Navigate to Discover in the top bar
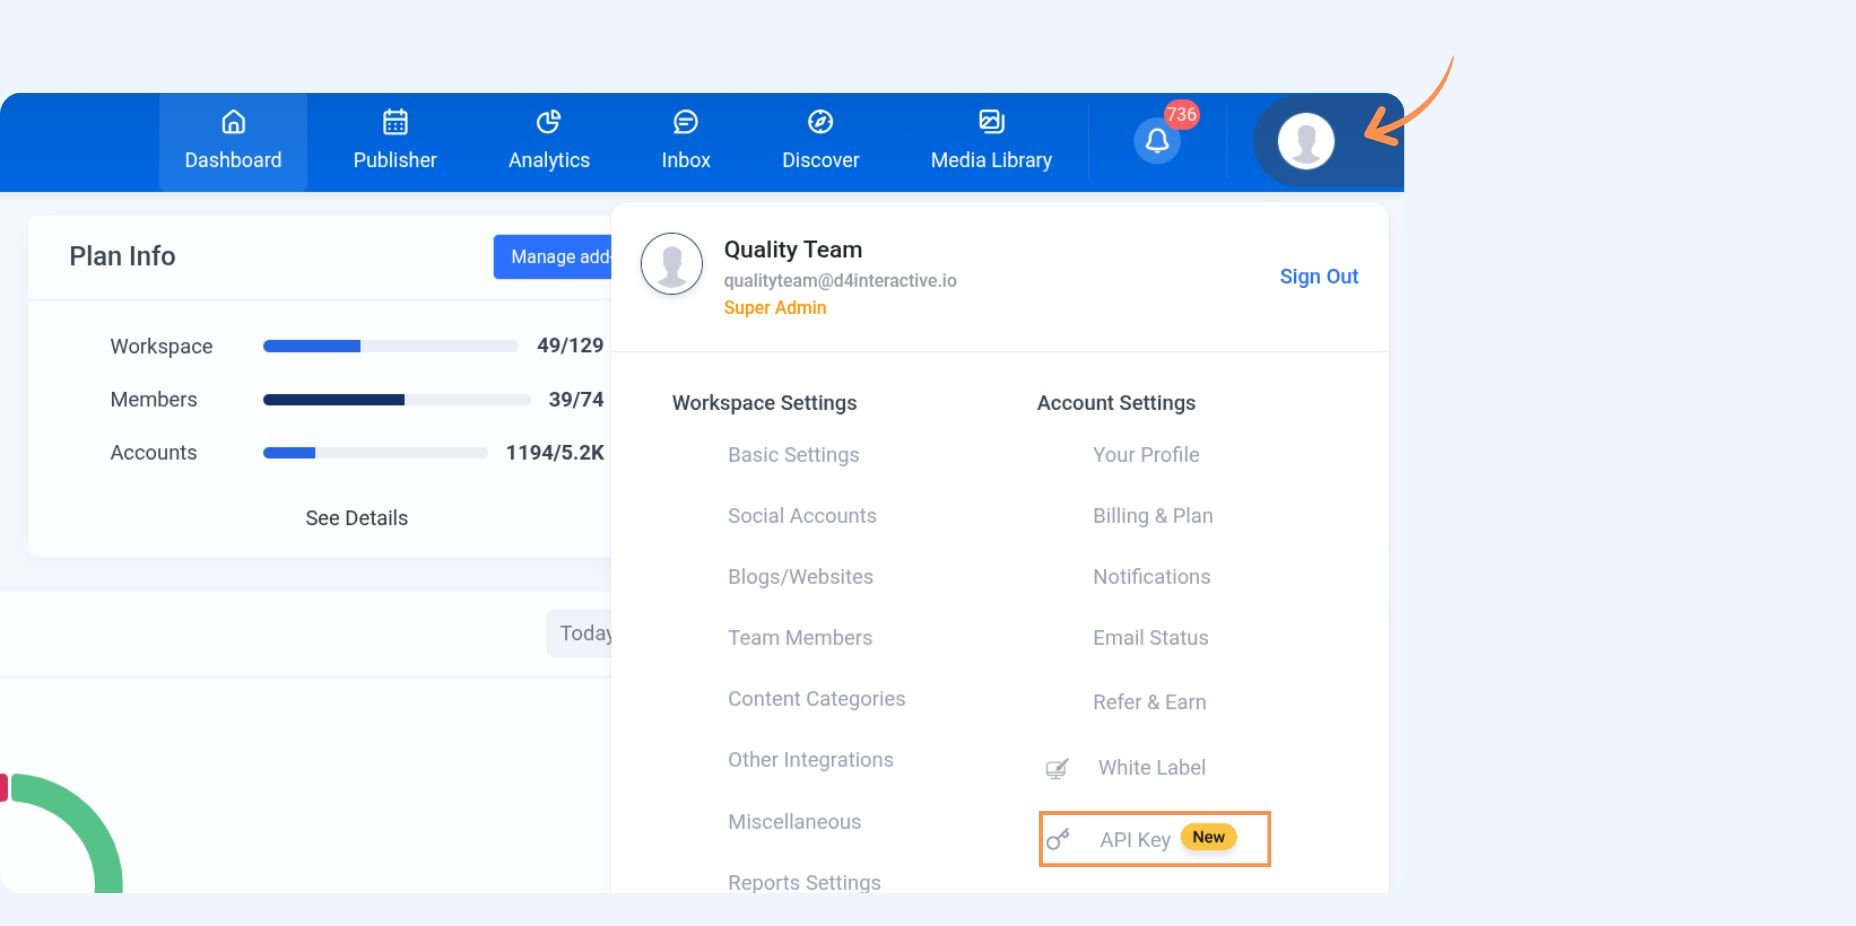The height and width of the screenshot is (926, 1856). pos(820,141)
